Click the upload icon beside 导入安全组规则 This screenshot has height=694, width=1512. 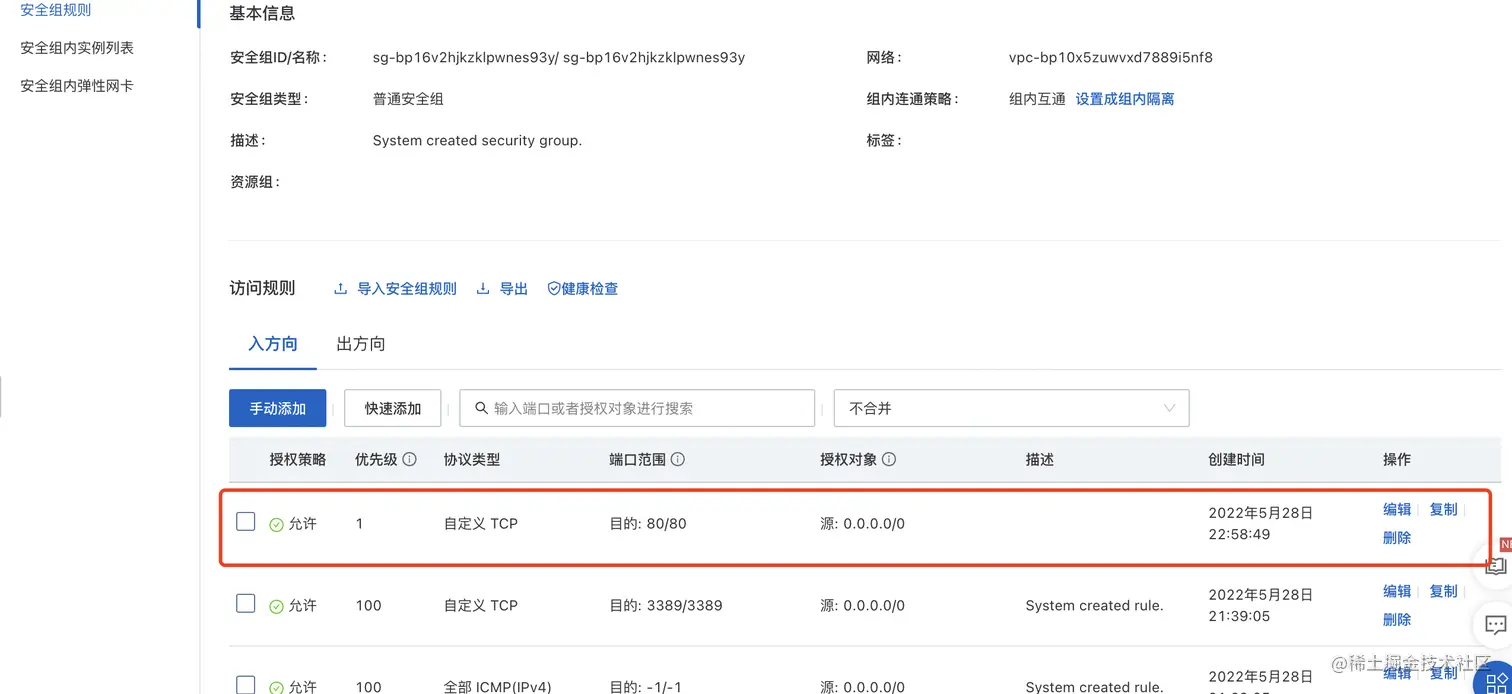(340, 289)
